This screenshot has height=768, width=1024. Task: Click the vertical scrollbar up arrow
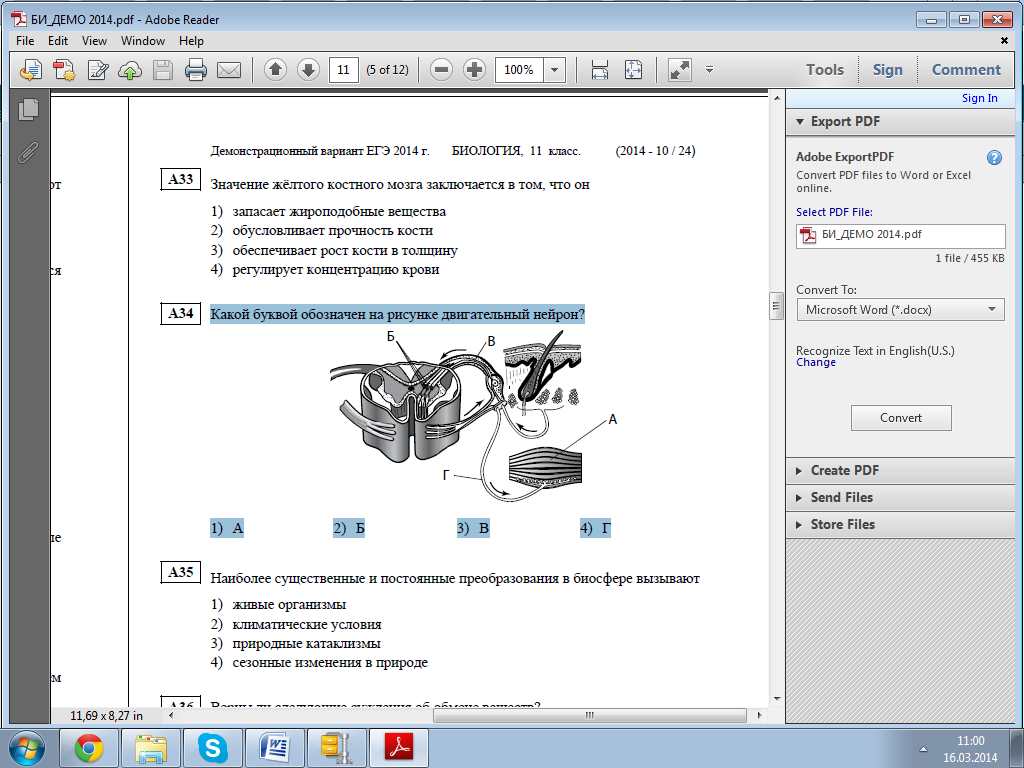tap(776, 99)
